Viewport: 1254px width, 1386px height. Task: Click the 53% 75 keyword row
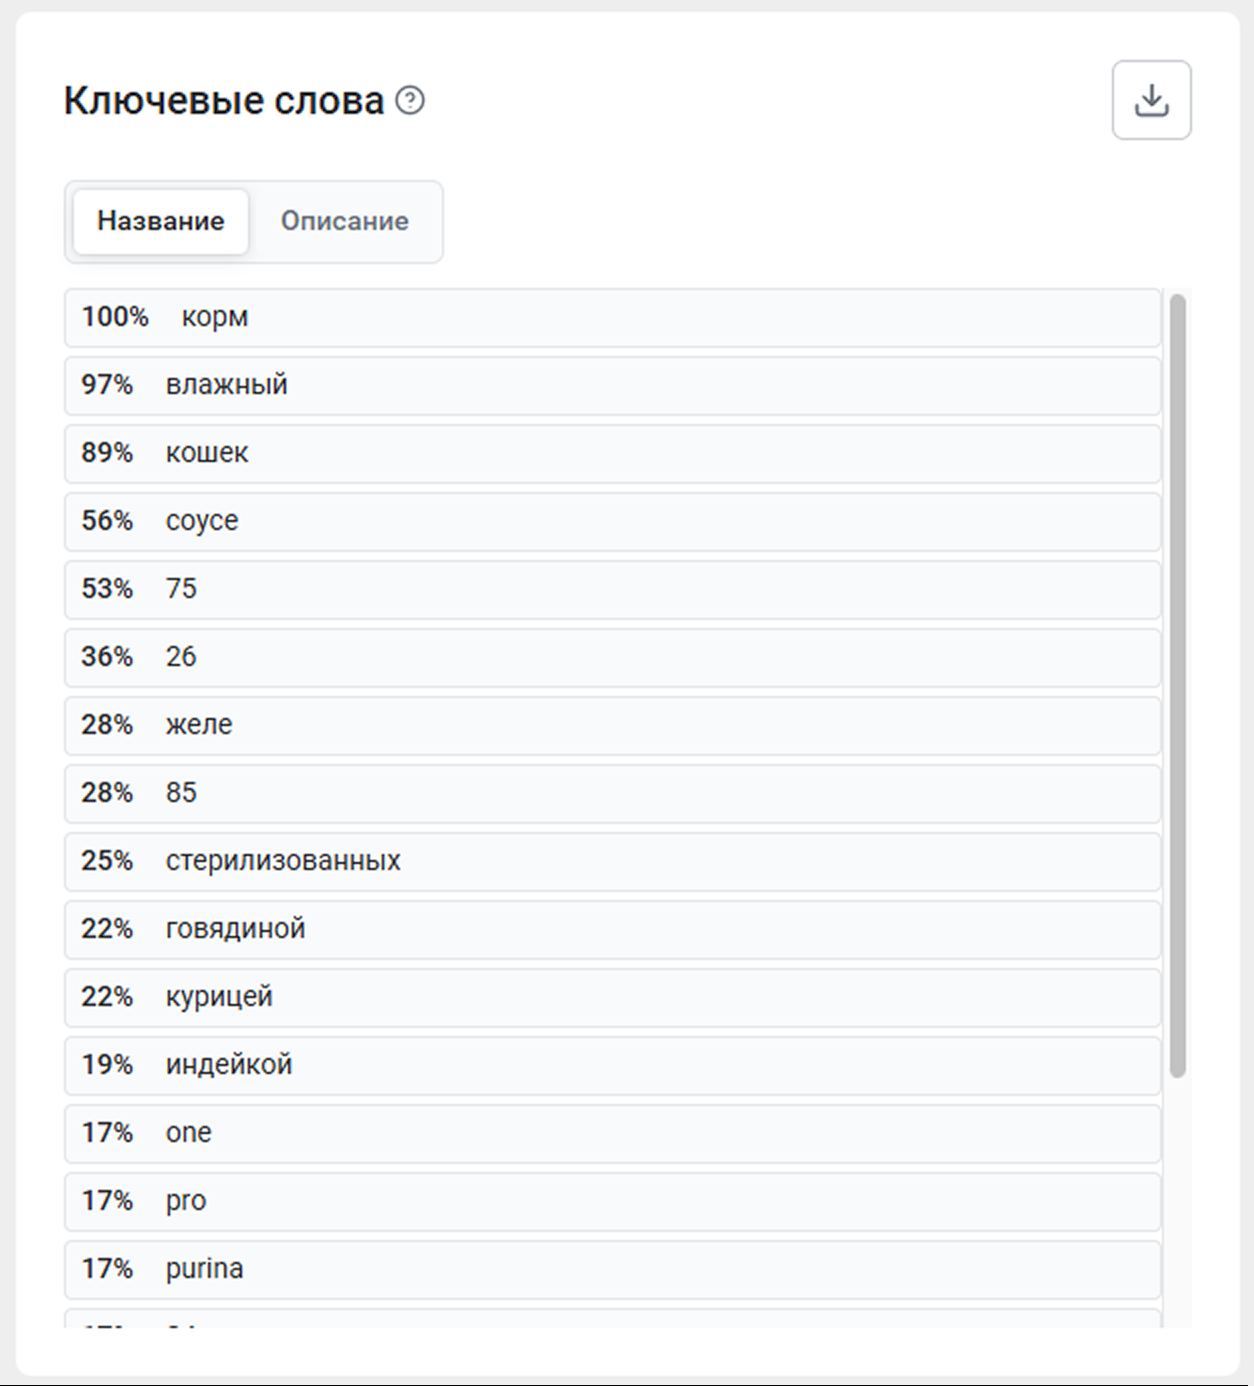click(x=612, y=590)
